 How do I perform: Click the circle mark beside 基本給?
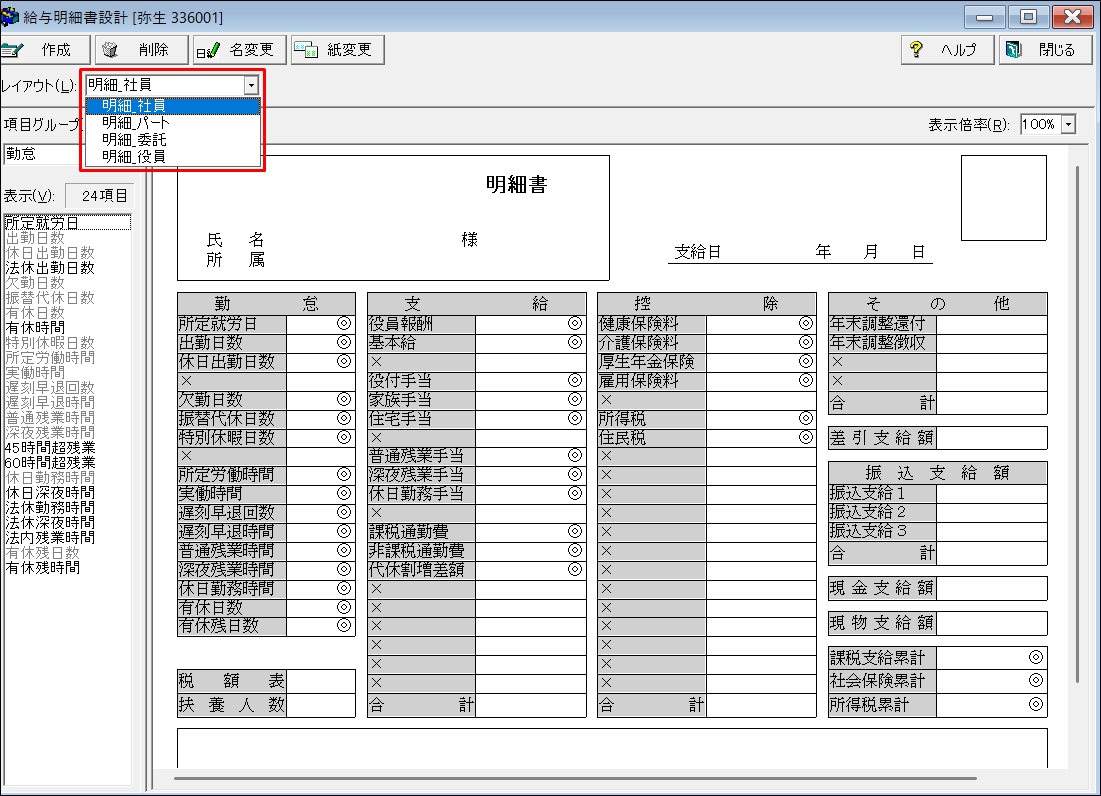click(574, 342)
